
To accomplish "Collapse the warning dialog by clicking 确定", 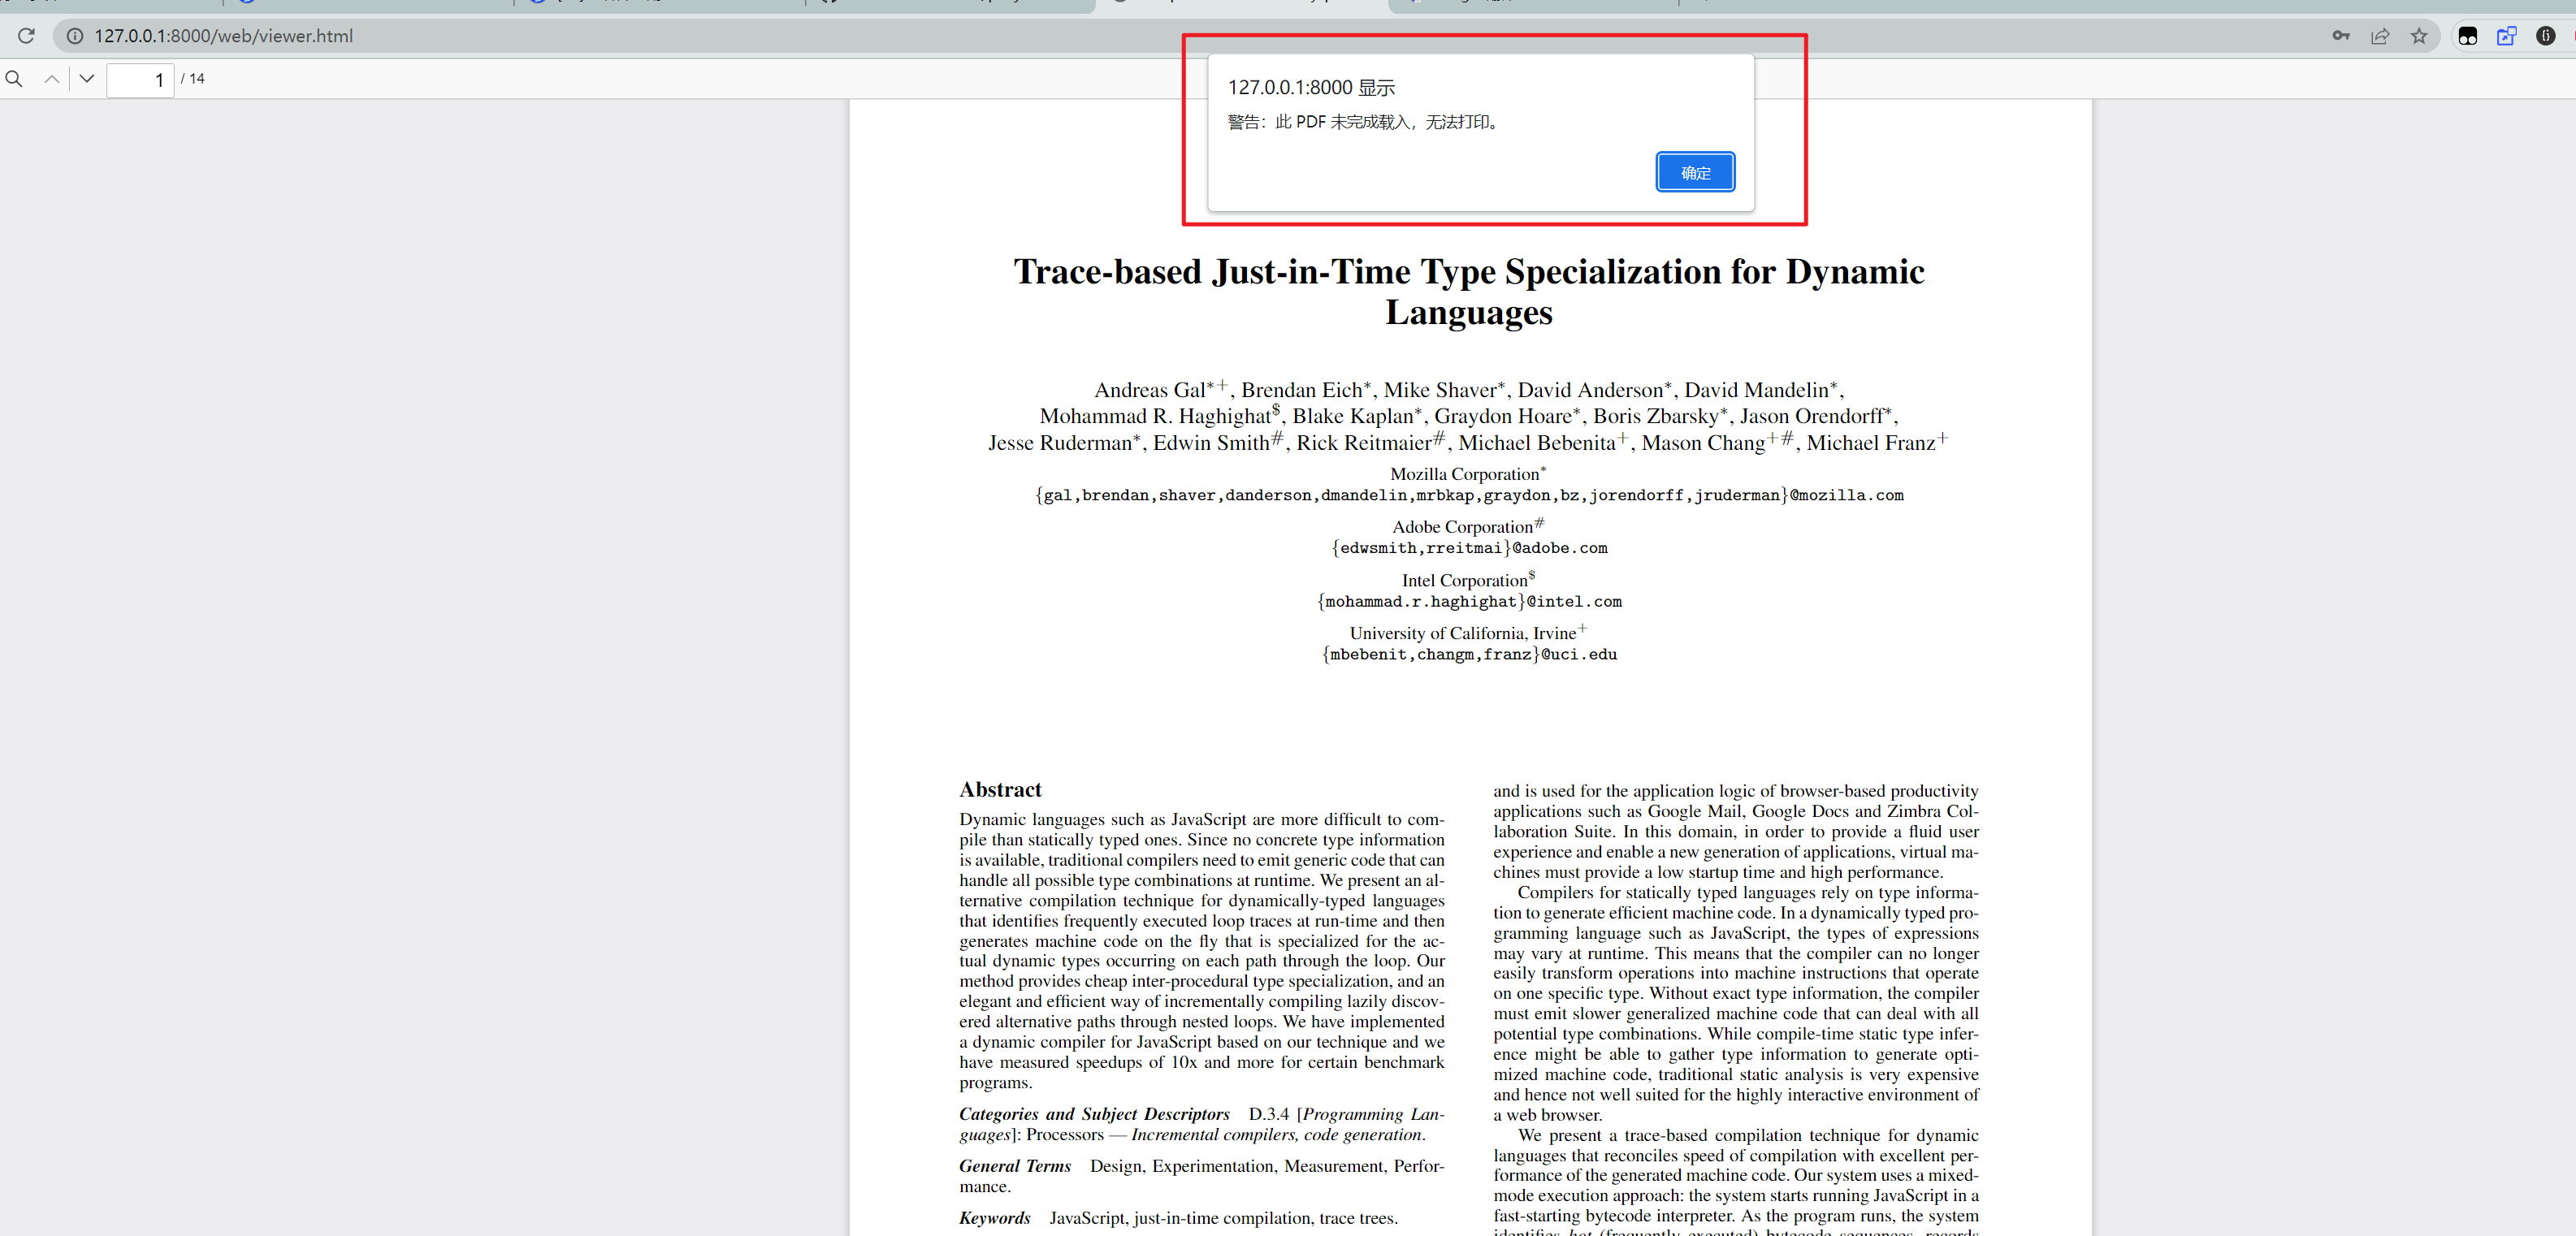I will coord(1695,171).
